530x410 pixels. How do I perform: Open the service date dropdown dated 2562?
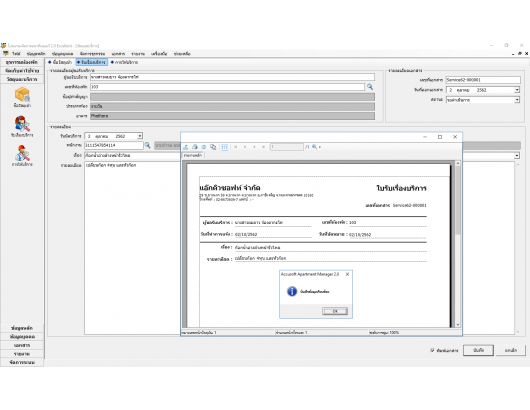[x=140, y=136]
